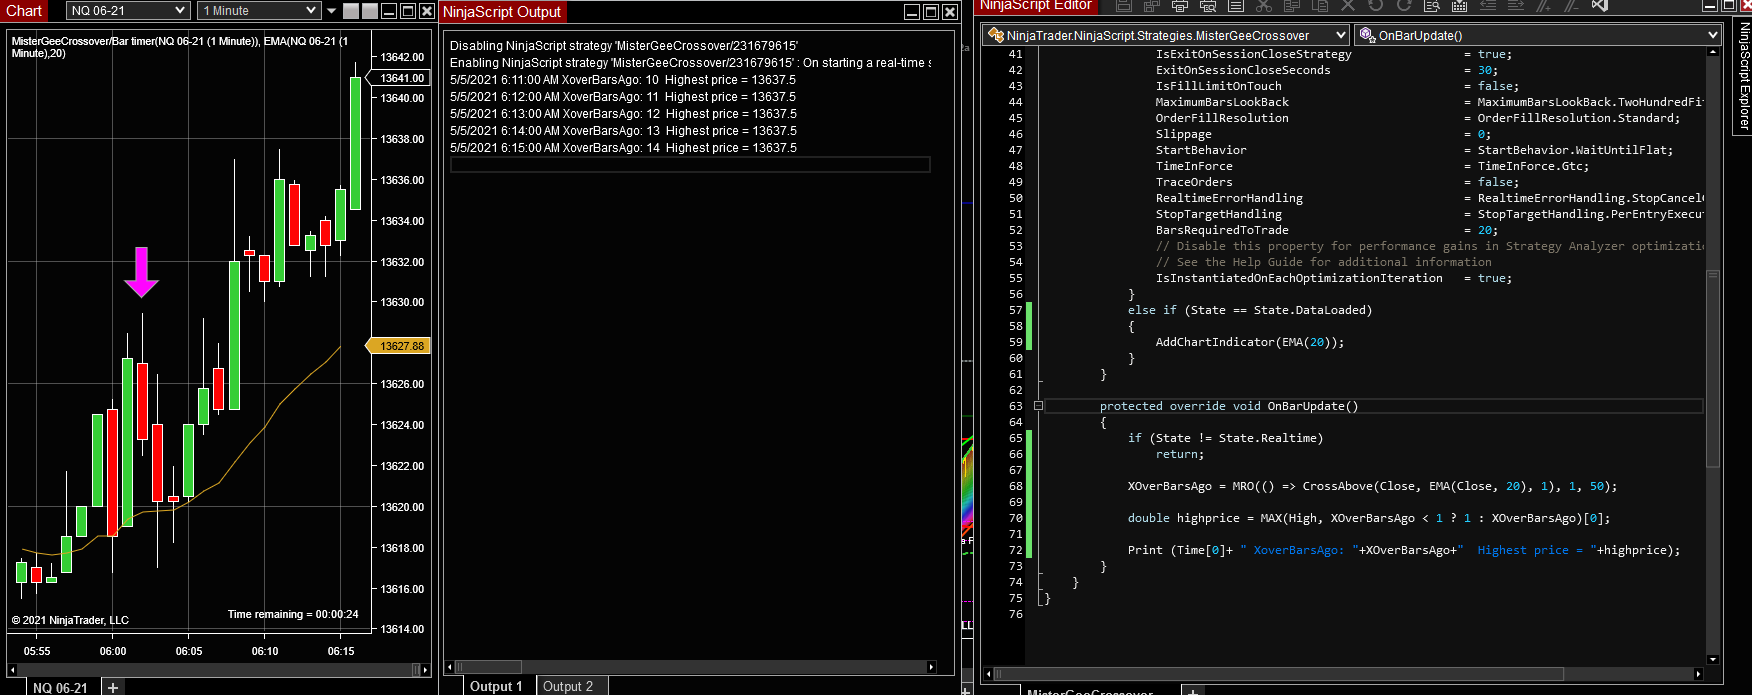Click the 'Enabling NinjaScript strategy' output line
Image resolution: width=1752 pixels, height=695 pixels.
[x=690, y=63]
